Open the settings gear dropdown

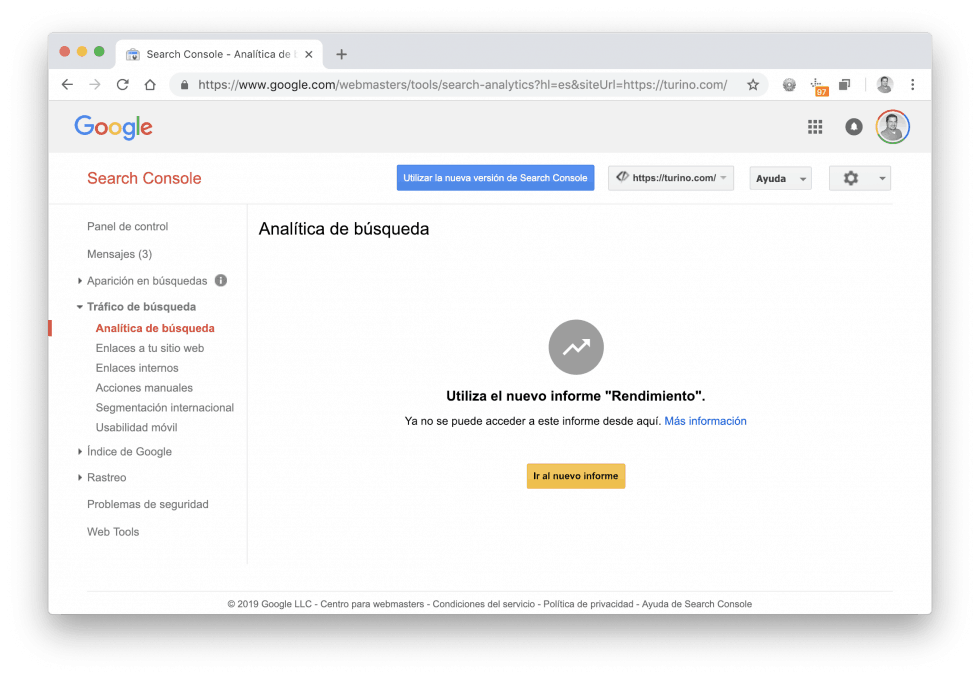coord(859,178)
